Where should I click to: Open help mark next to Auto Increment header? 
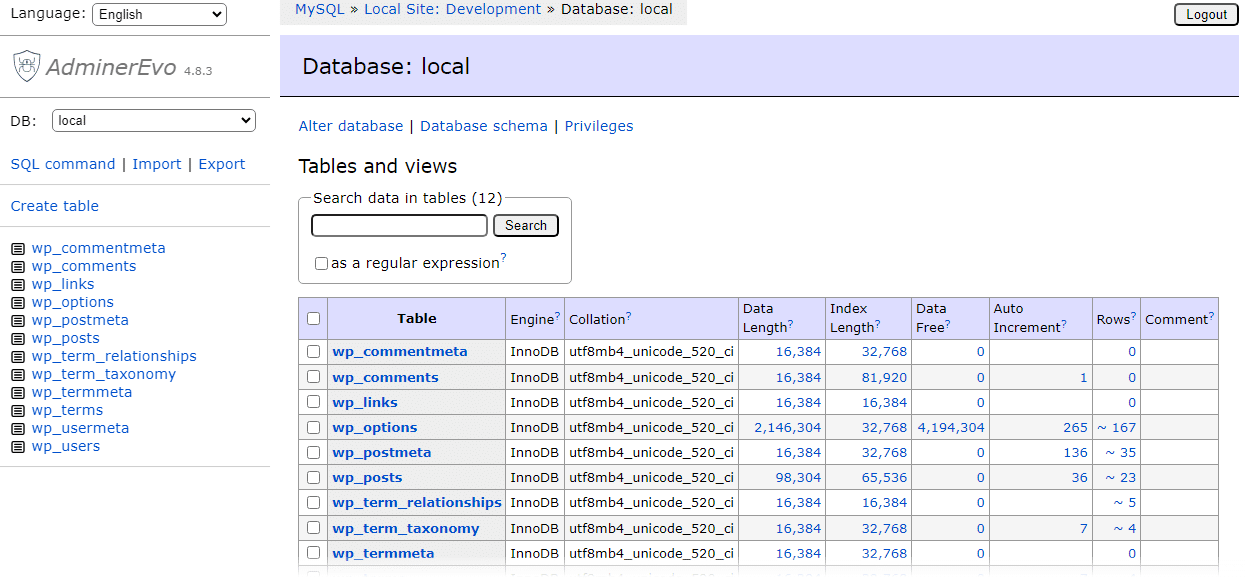pyautogui.click(x=1064, y=324)
